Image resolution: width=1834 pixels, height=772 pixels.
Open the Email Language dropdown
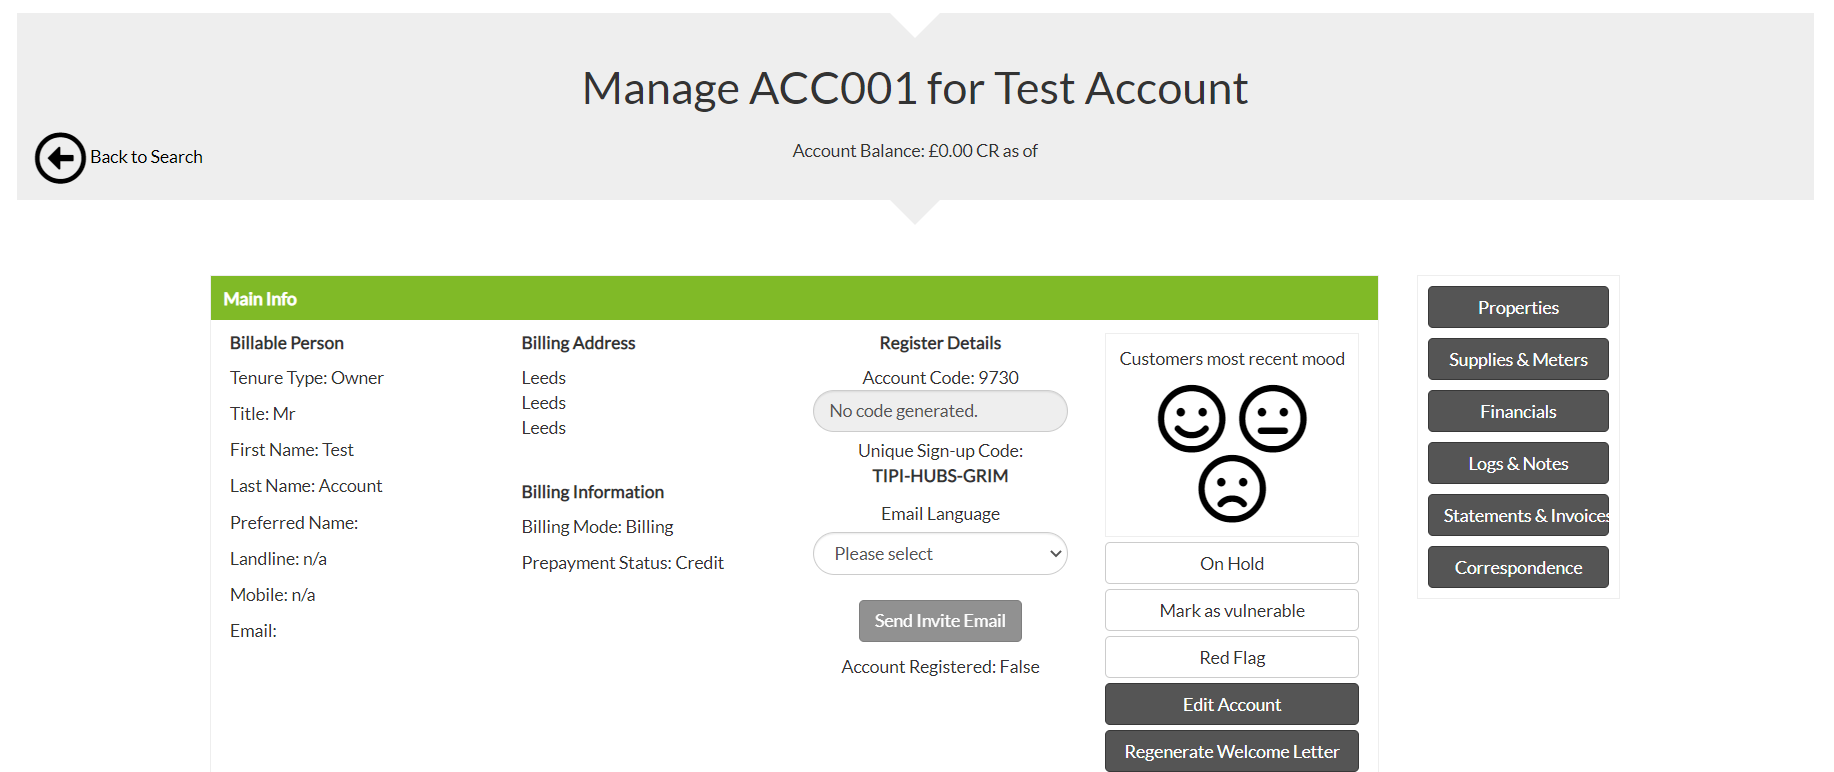pos(940,554)
